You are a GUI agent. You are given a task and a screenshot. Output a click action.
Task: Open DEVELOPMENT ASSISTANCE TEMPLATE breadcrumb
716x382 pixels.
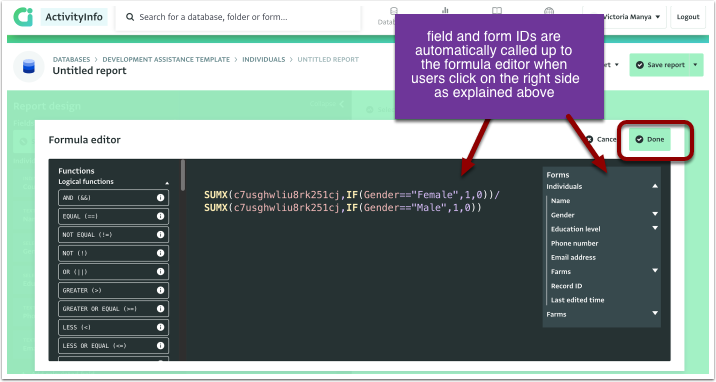point(166,59)
